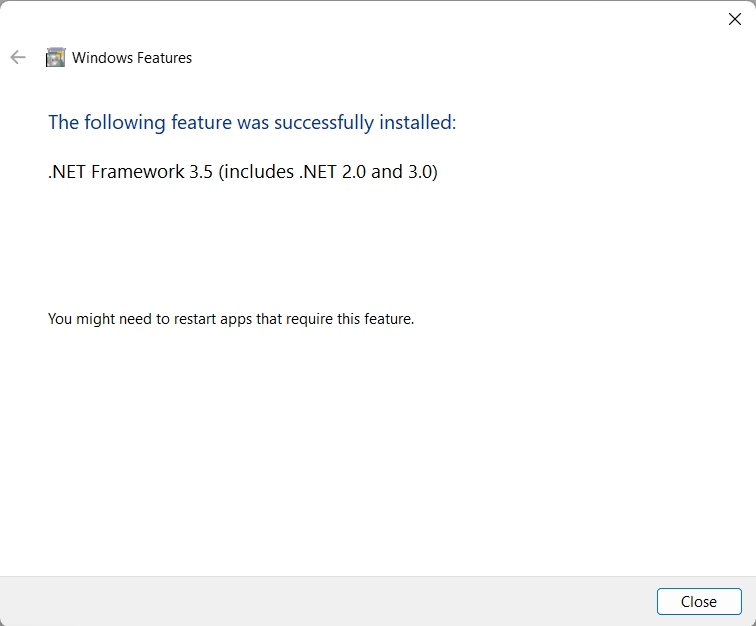Click the back arrow icon

(18, 58)
